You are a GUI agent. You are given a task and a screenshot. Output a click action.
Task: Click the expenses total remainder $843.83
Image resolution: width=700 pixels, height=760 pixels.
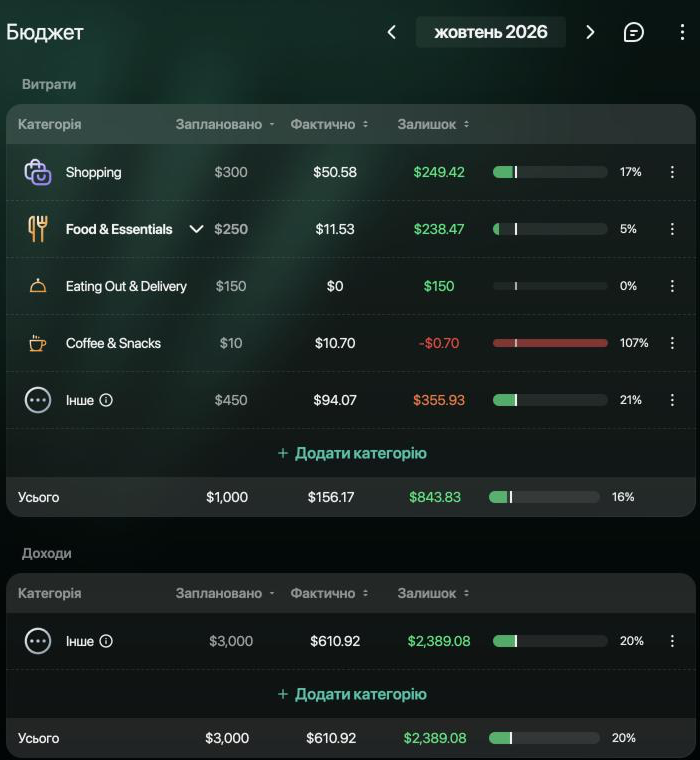[x=435, y=497]
